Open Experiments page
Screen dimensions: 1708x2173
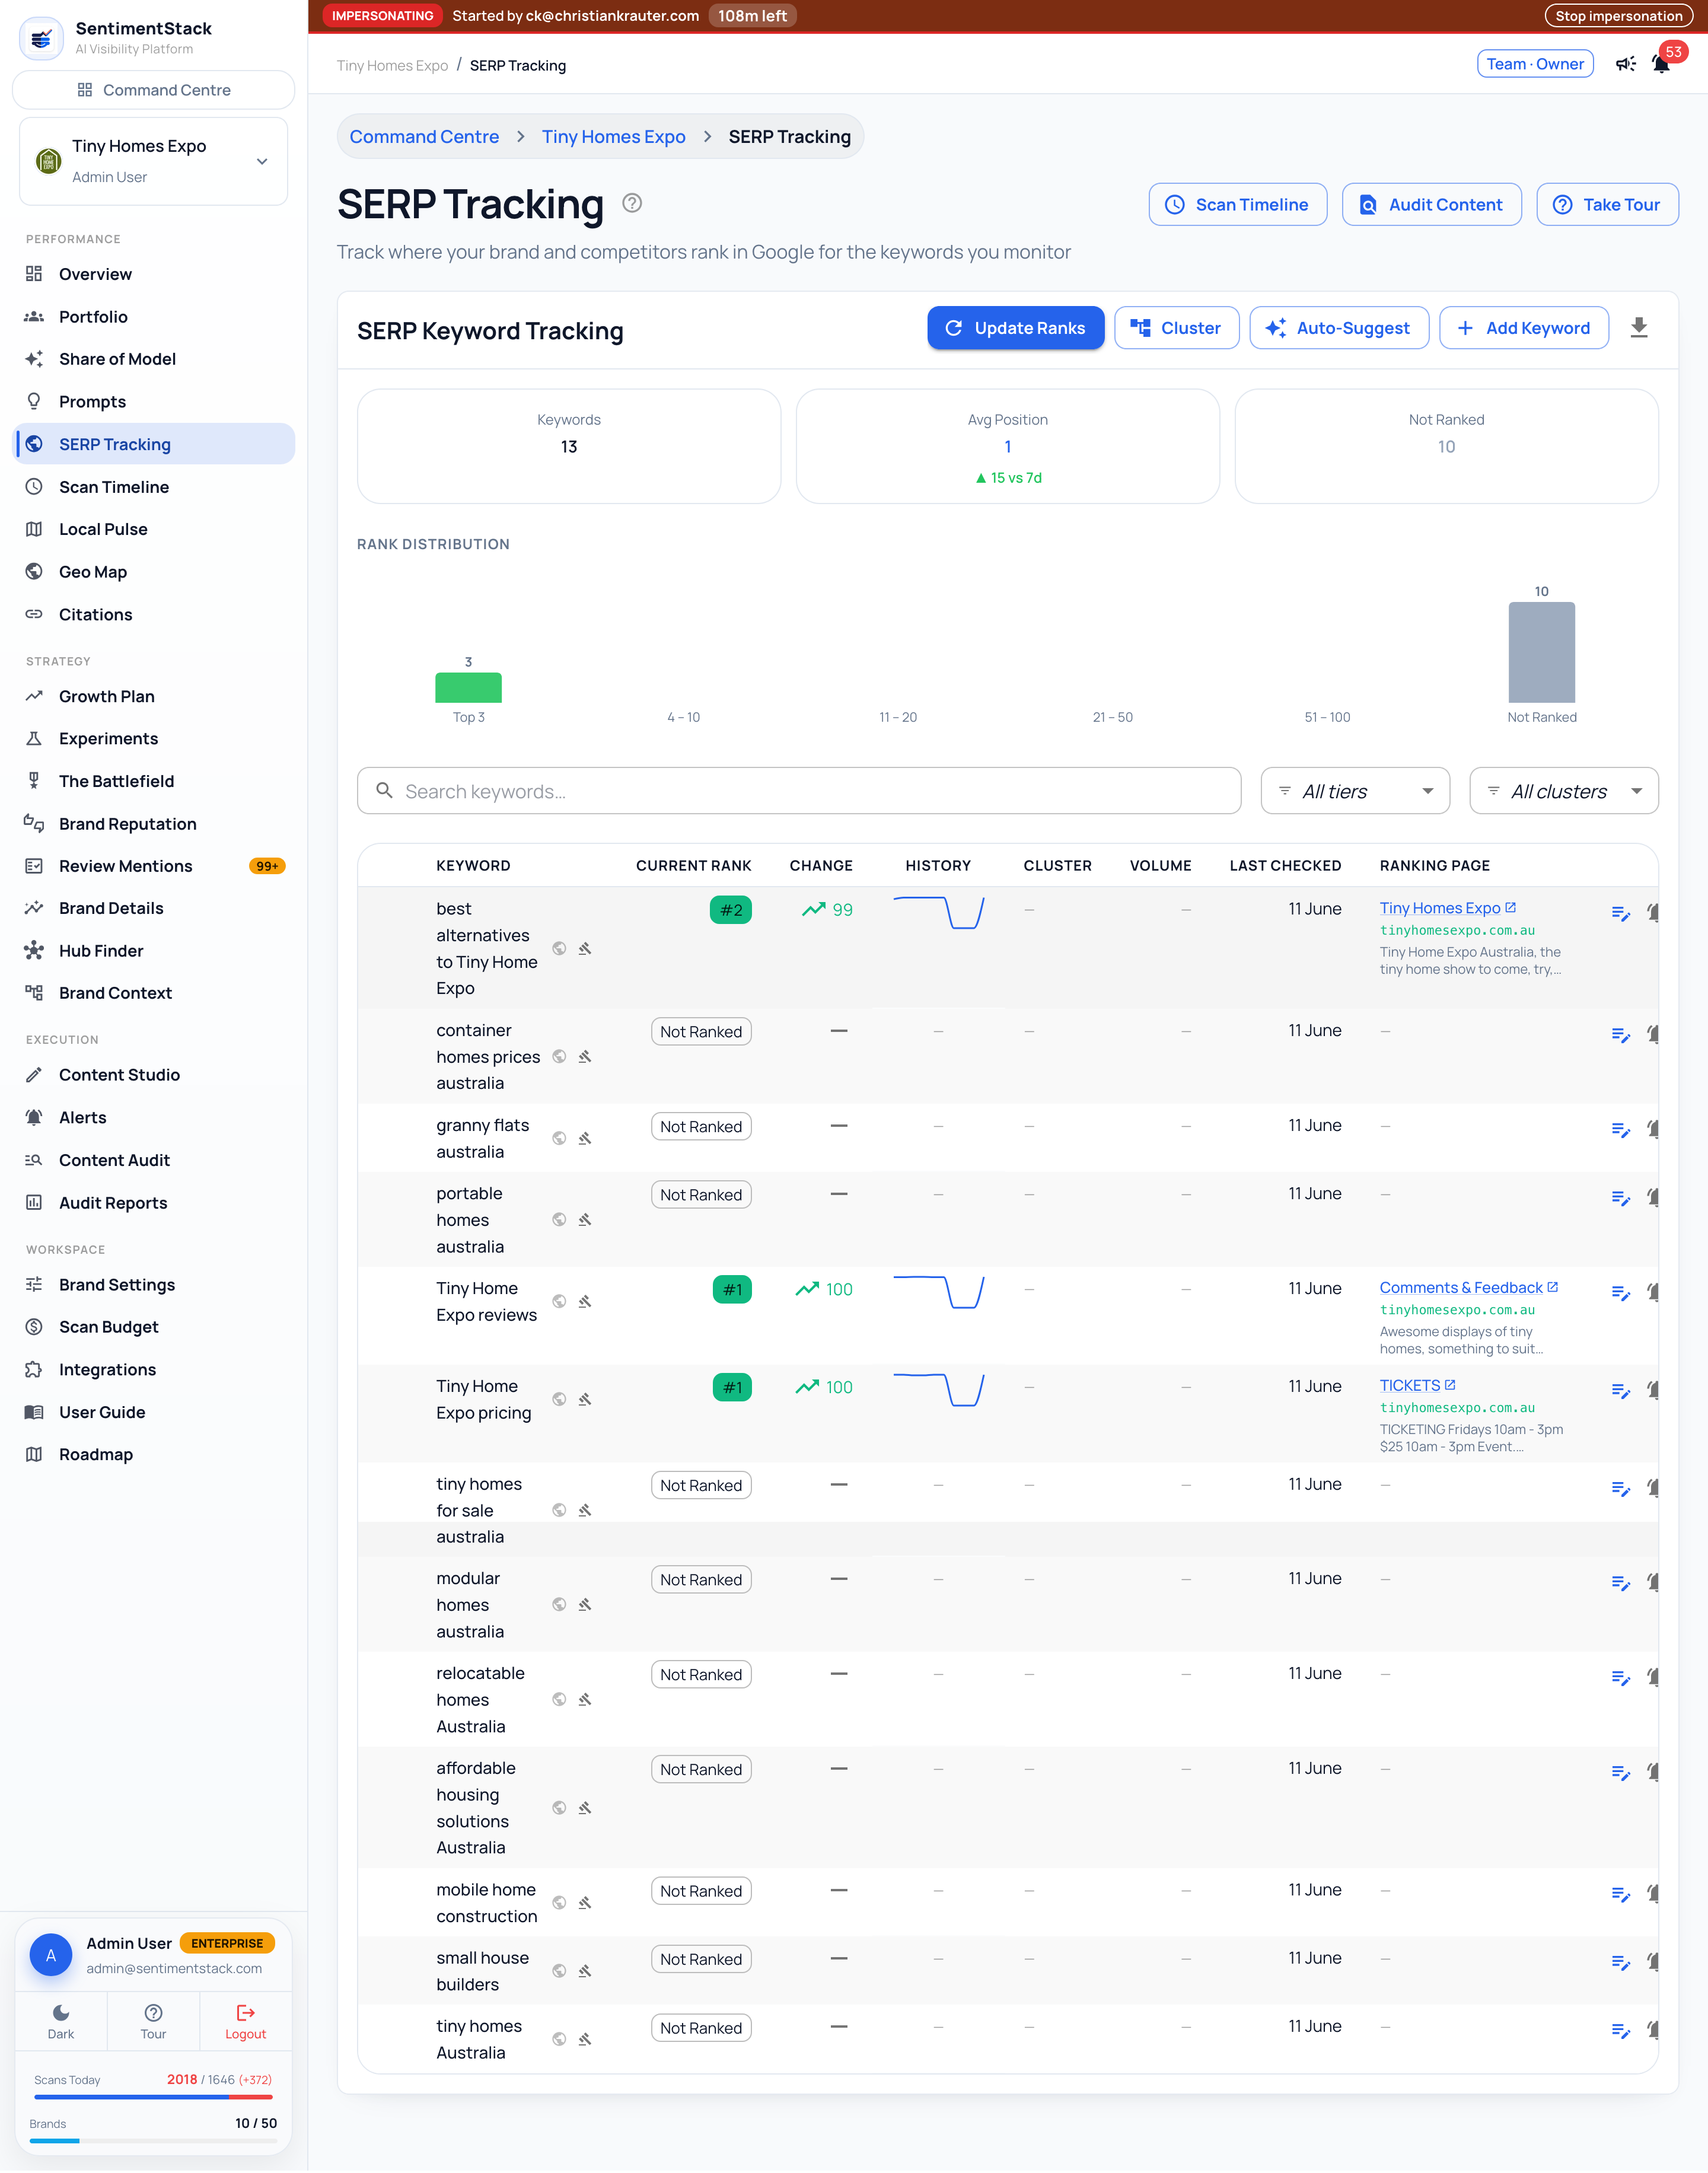pyautogui.click(x=153, y=739)
